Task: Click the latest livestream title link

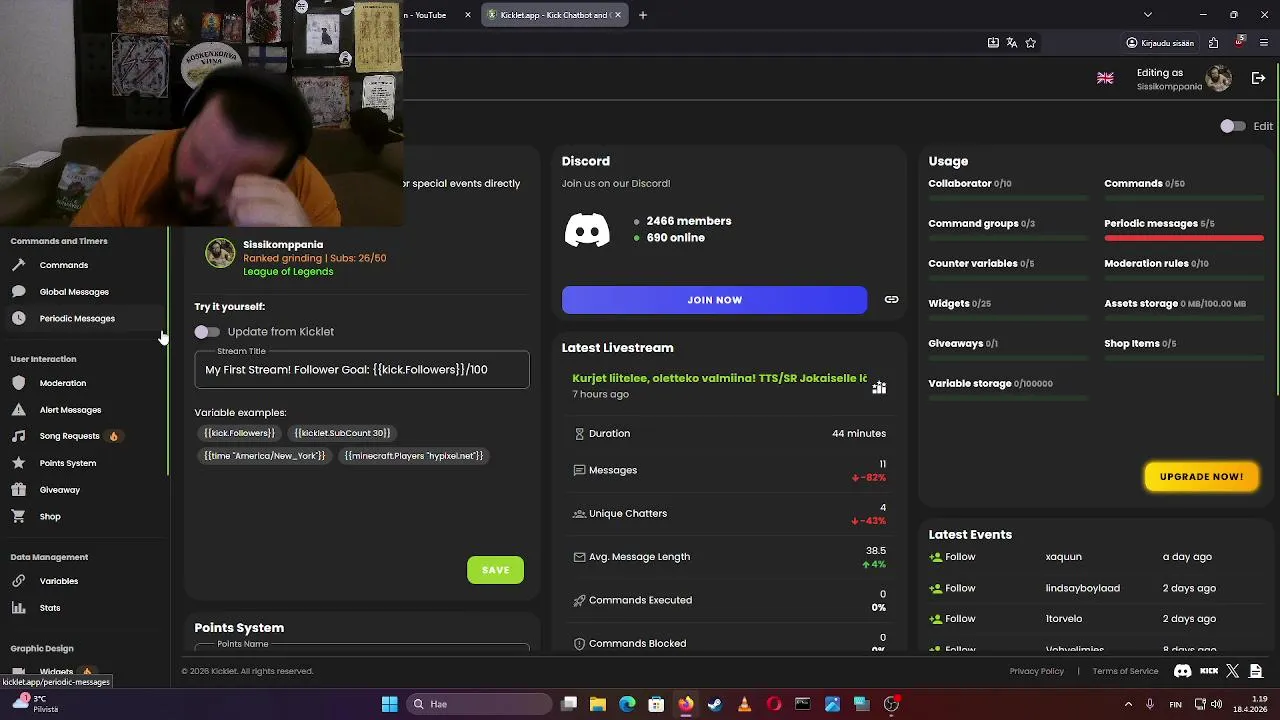Action: point(719,378)
